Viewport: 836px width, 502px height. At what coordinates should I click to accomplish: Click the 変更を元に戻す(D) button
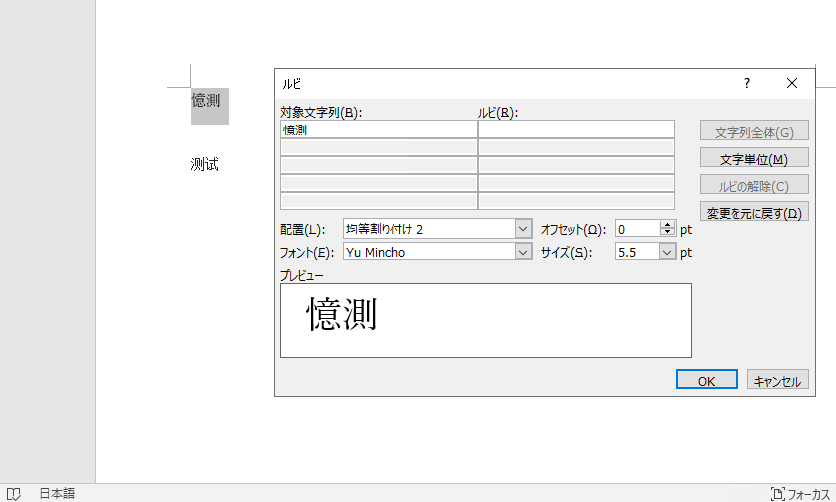tap(754, 212)
